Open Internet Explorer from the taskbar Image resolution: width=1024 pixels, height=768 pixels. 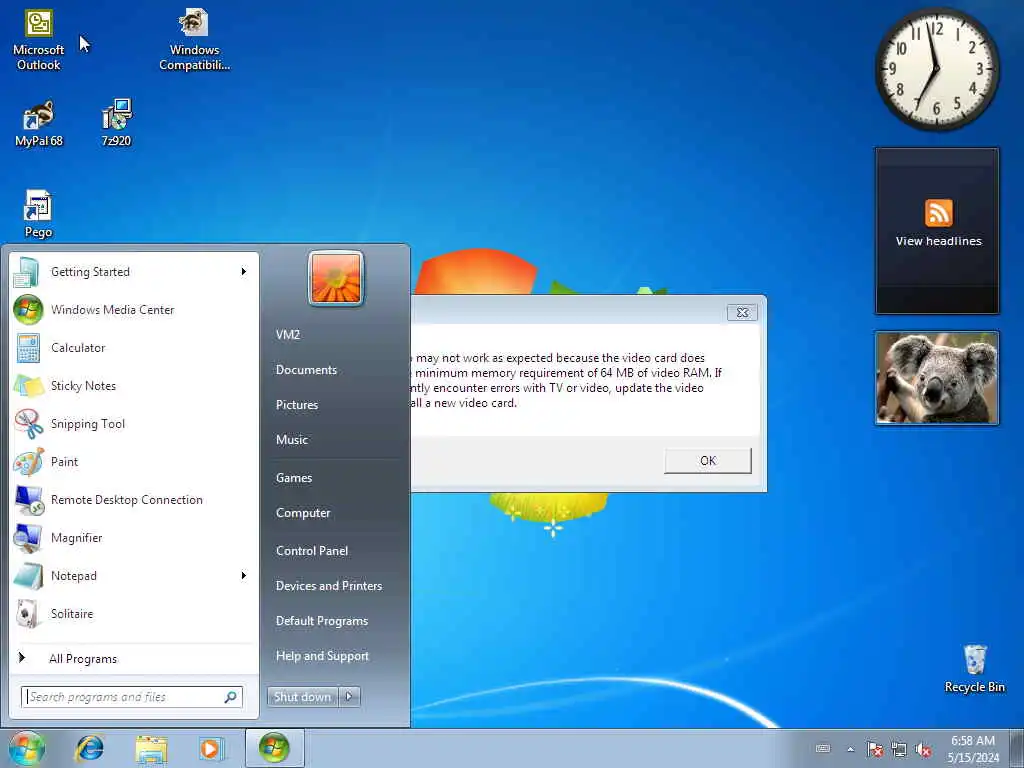(89, 748)
